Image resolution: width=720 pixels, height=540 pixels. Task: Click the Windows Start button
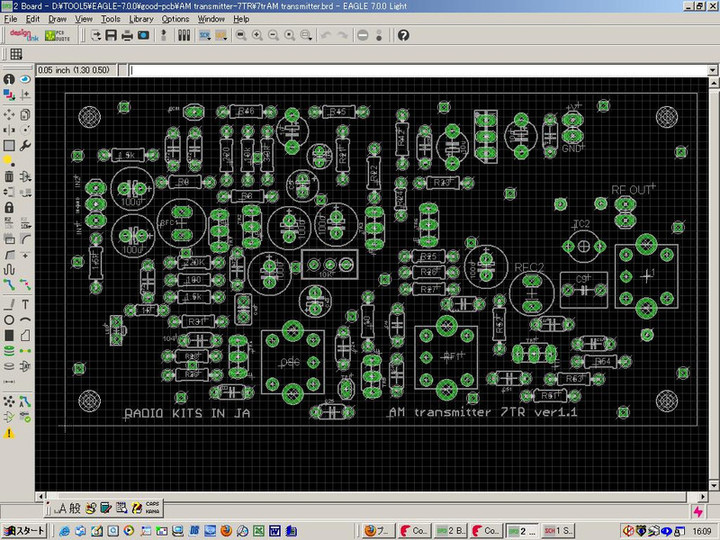click(23, 530)
